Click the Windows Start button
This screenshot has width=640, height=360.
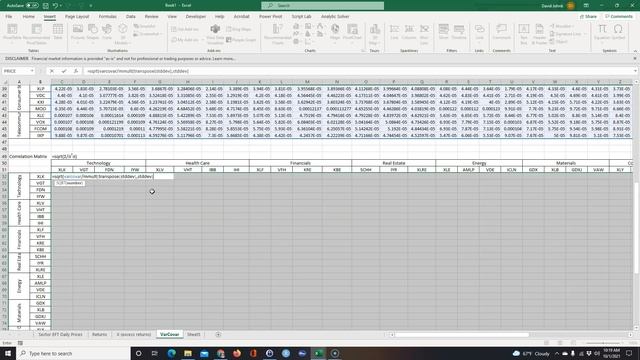(x=8, y=353)
